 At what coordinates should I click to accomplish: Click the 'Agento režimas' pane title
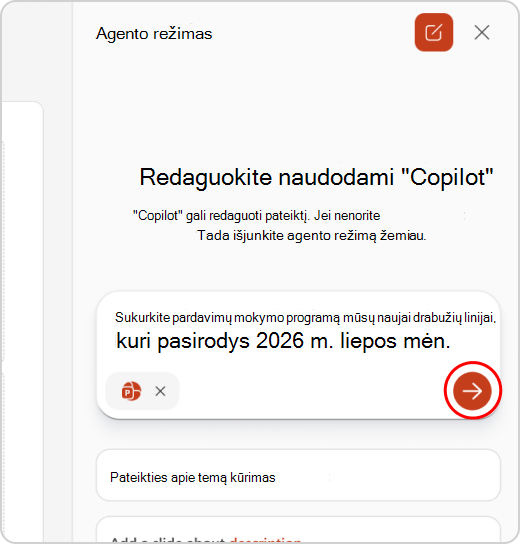pyautogui.click(x=154, y=34)
